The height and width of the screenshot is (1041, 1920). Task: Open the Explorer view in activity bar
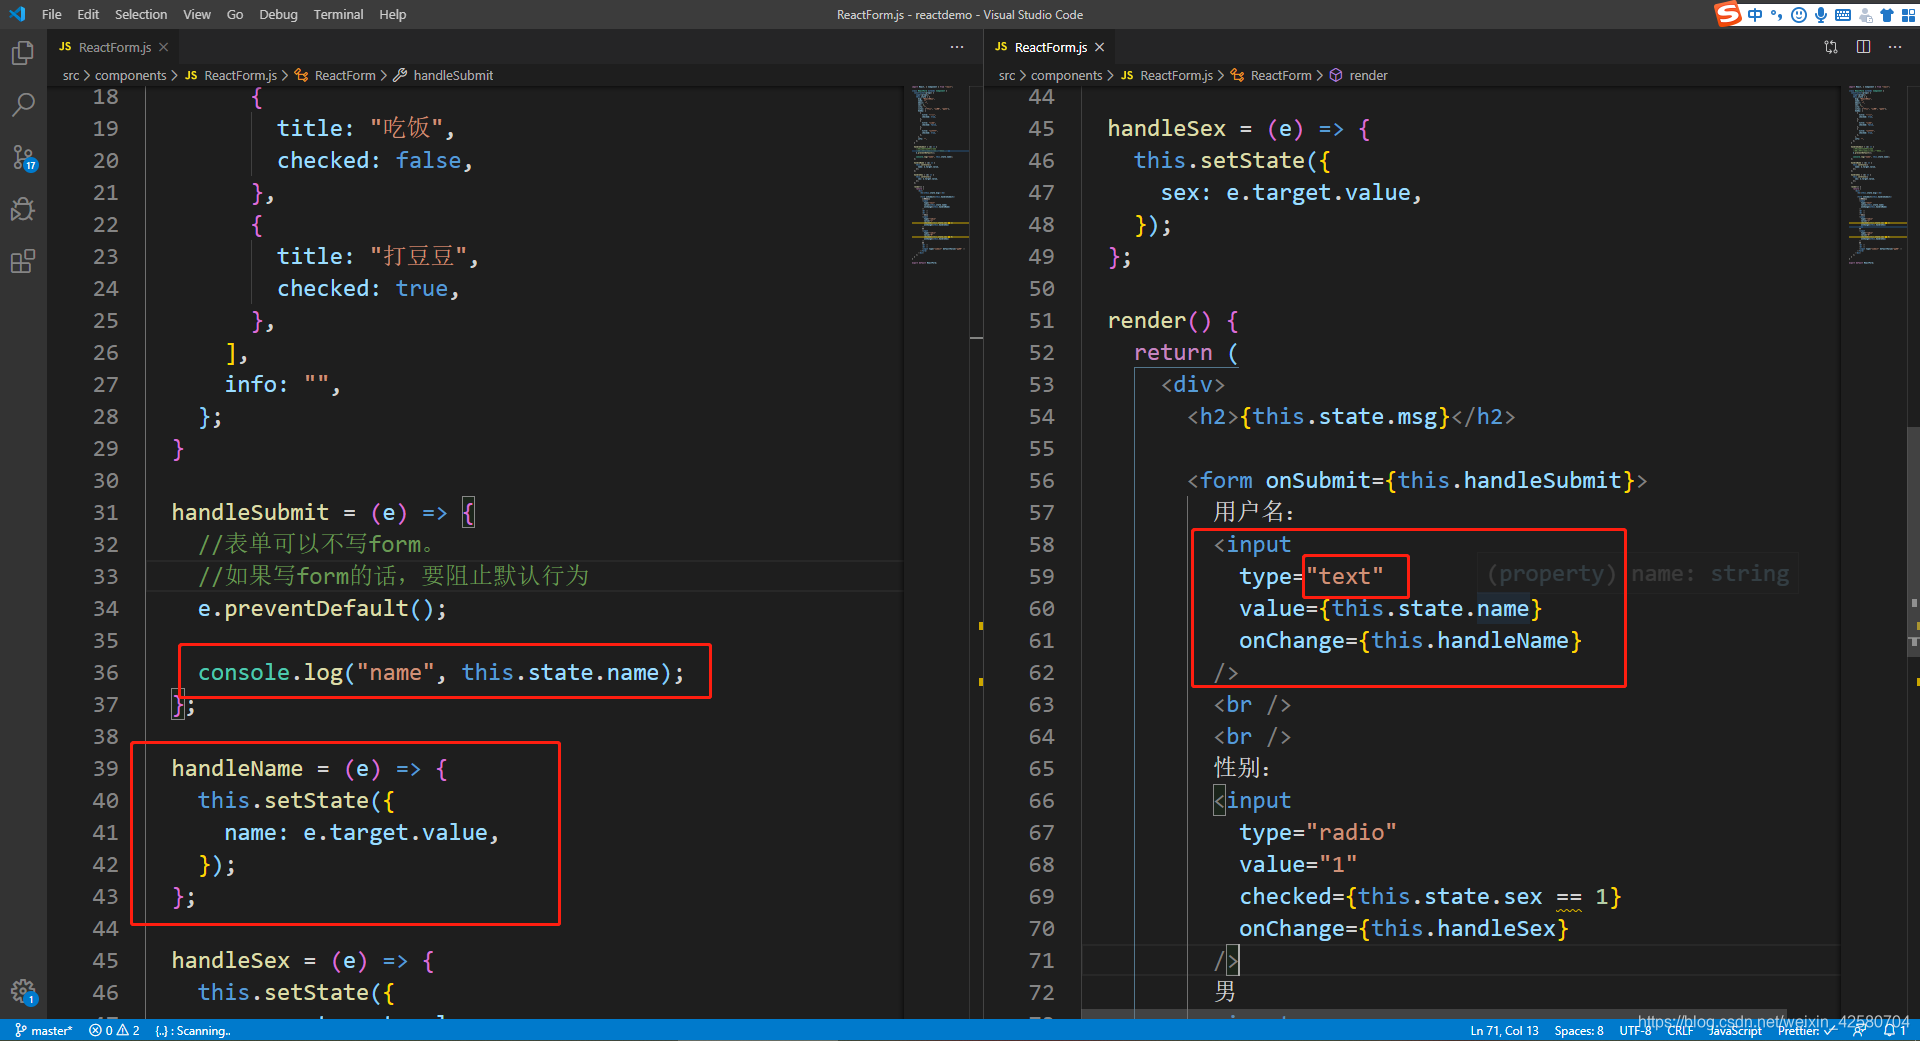click(x=23, y=53)
